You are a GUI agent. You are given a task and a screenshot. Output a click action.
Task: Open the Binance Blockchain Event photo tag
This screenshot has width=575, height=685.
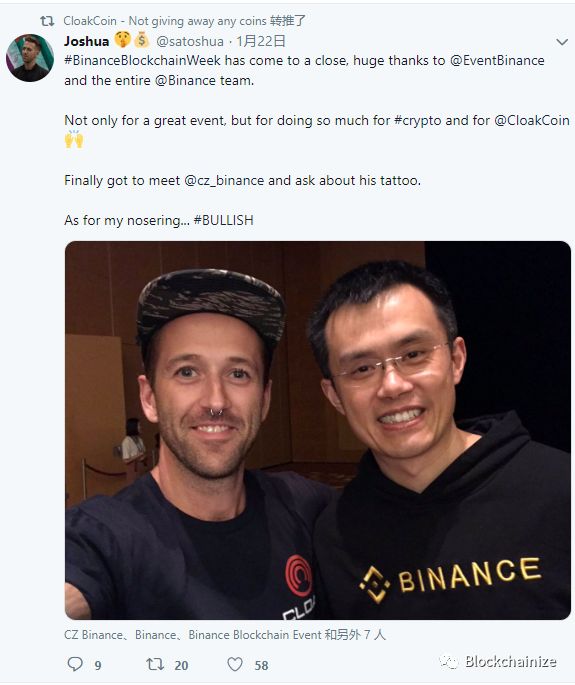255,634
